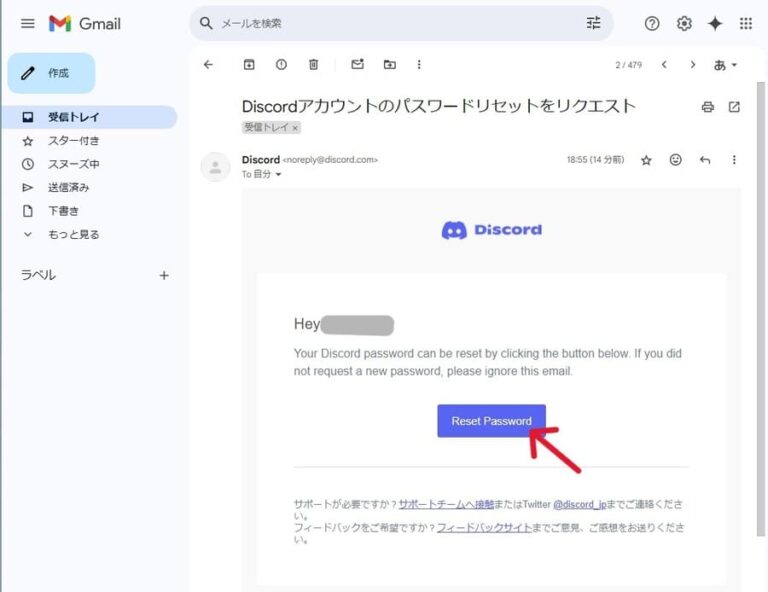The width and height of the screenshot is (768, 592).
Task: Click the 18:55 (14 分前) timestamp
Action: 595,160
